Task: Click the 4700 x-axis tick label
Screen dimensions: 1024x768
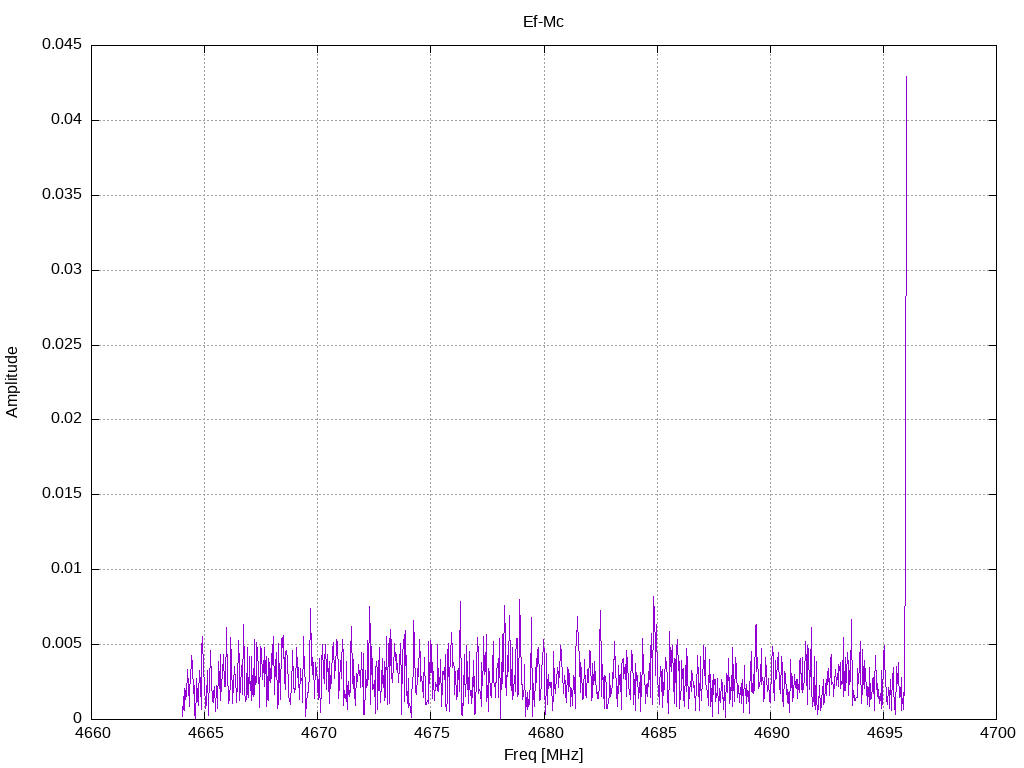Action: (997, 733)
